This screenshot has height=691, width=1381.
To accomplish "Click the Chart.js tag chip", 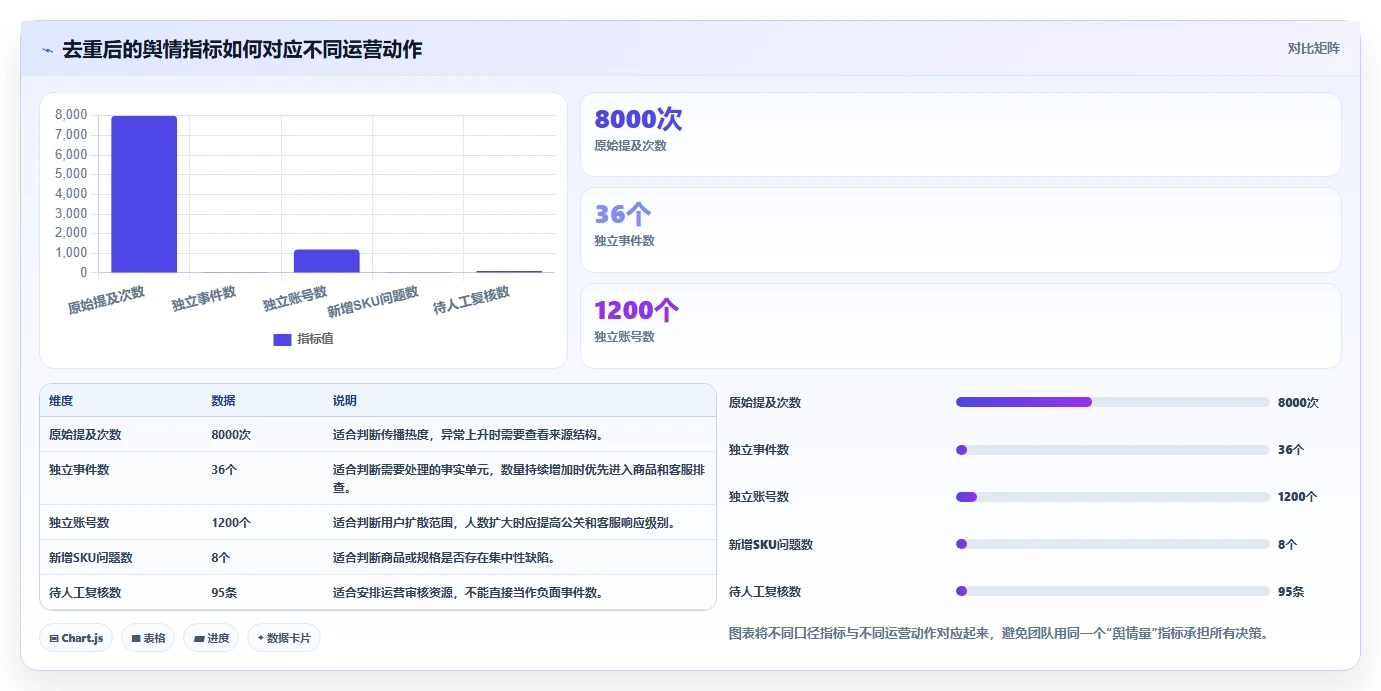I will pos(76,638).
